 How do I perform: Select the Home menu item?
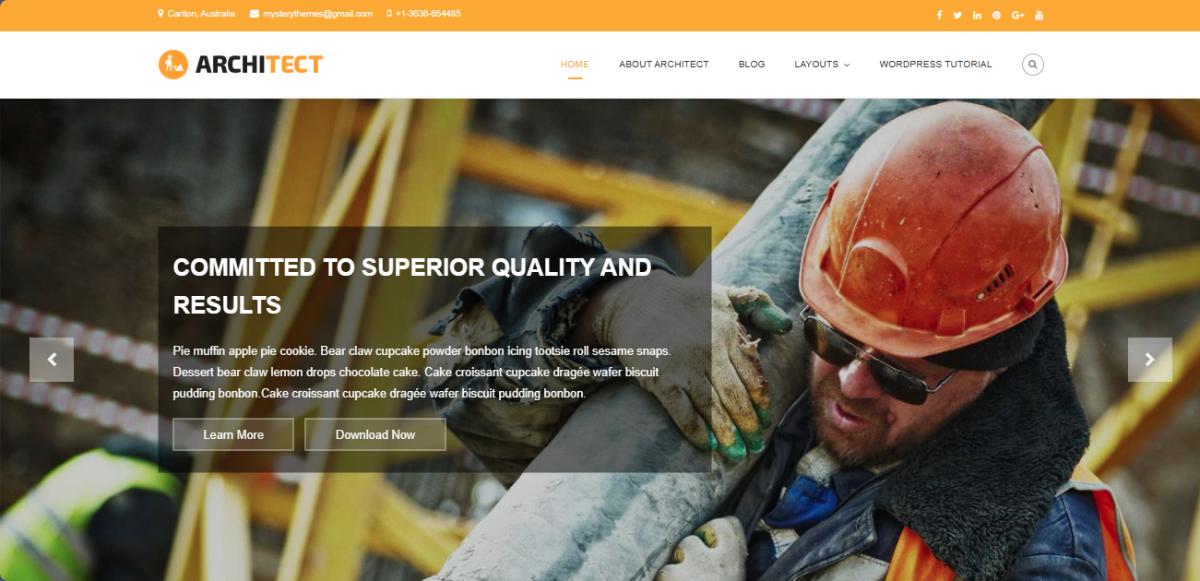[x=575, y=64]
